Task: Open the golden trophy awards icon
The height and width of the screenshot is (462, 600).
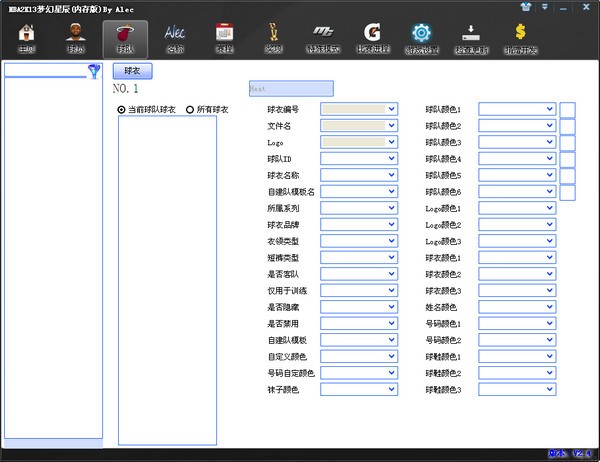Action: (x=273, y=39)
